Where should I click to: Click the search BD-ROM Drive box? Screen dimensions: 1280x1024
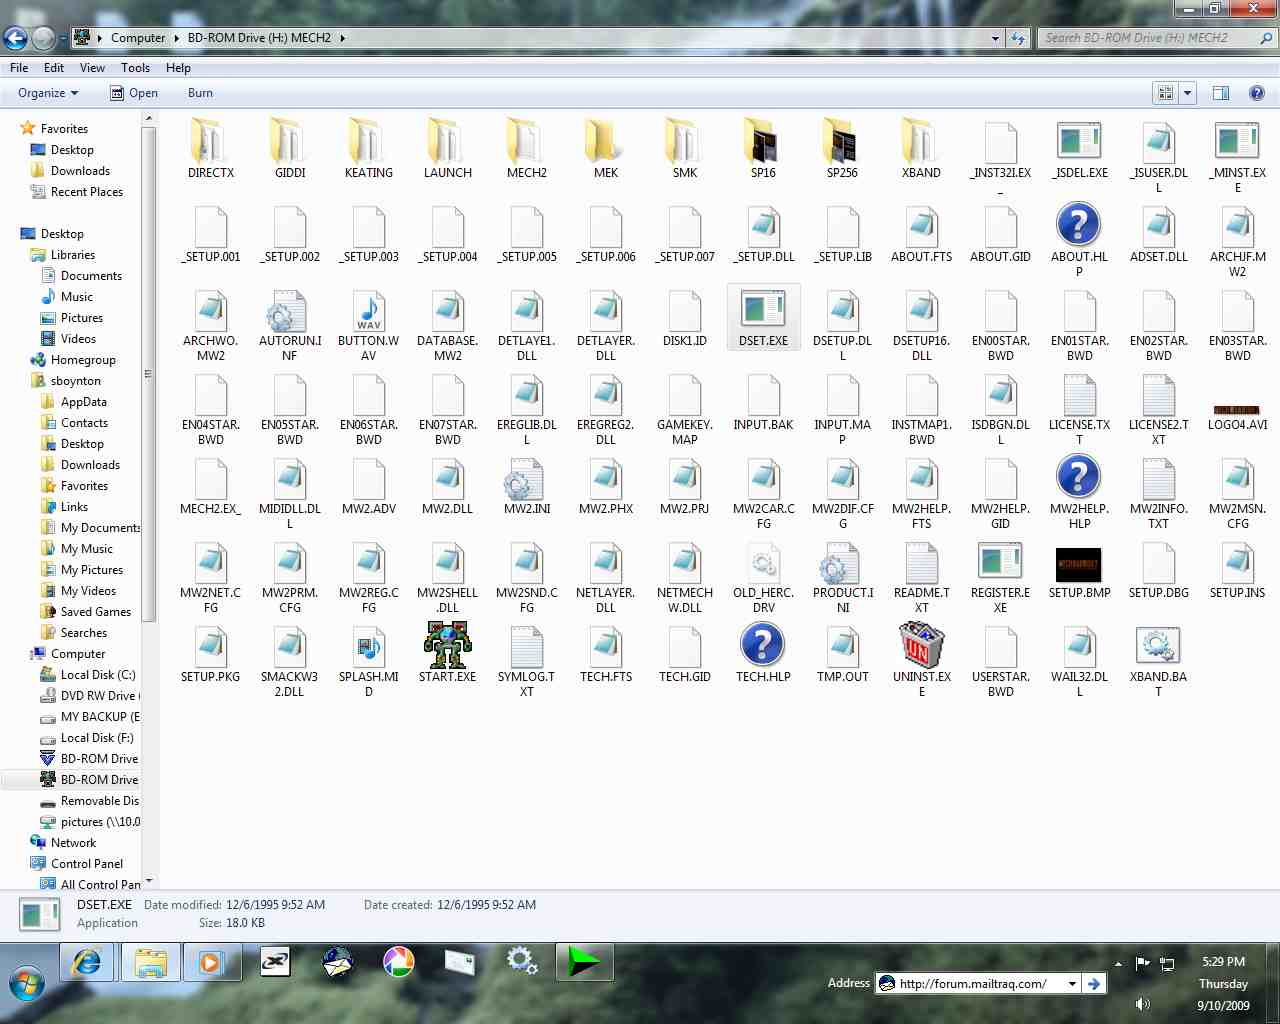pos(1150,37)
